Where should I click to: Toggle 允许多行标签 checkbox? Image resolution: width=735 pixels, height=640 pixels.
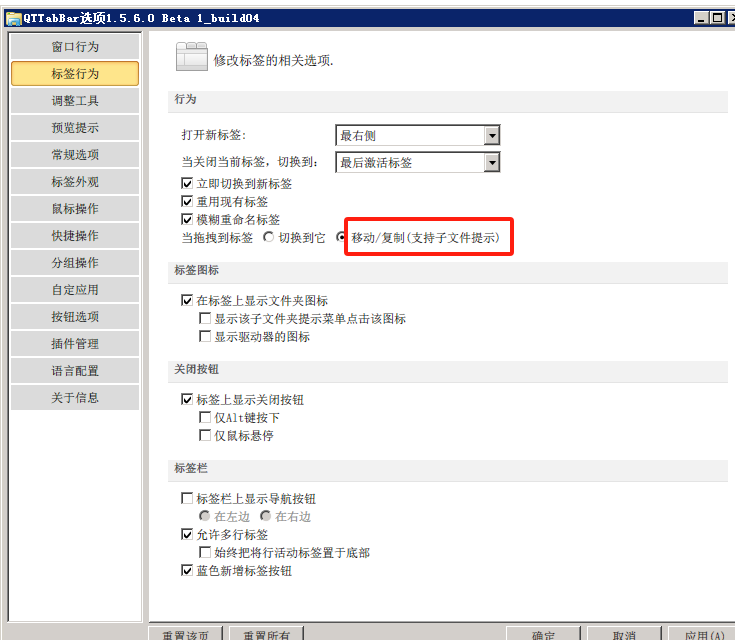point(187,535)
